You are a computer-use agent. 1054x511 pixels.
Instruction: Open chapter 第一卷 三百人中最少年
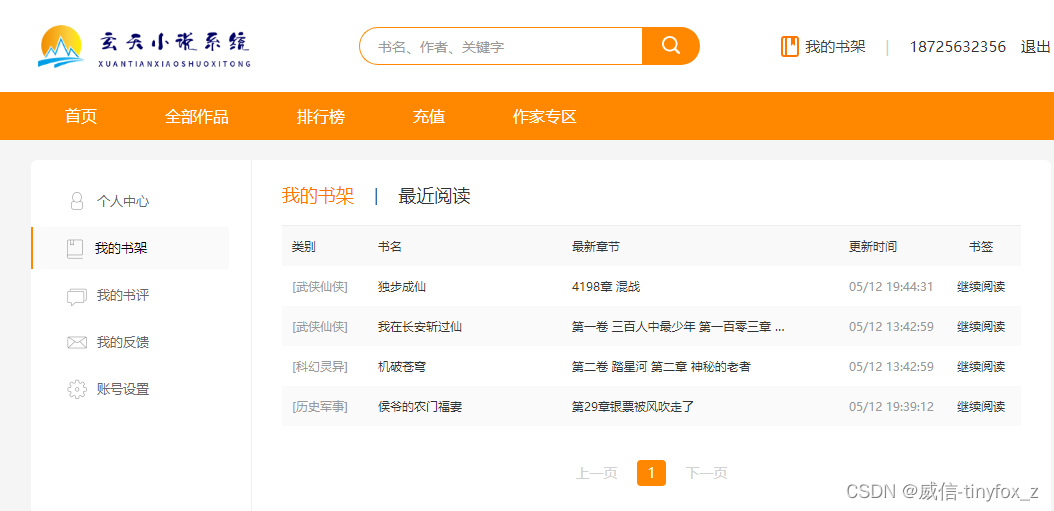point(678,327)
